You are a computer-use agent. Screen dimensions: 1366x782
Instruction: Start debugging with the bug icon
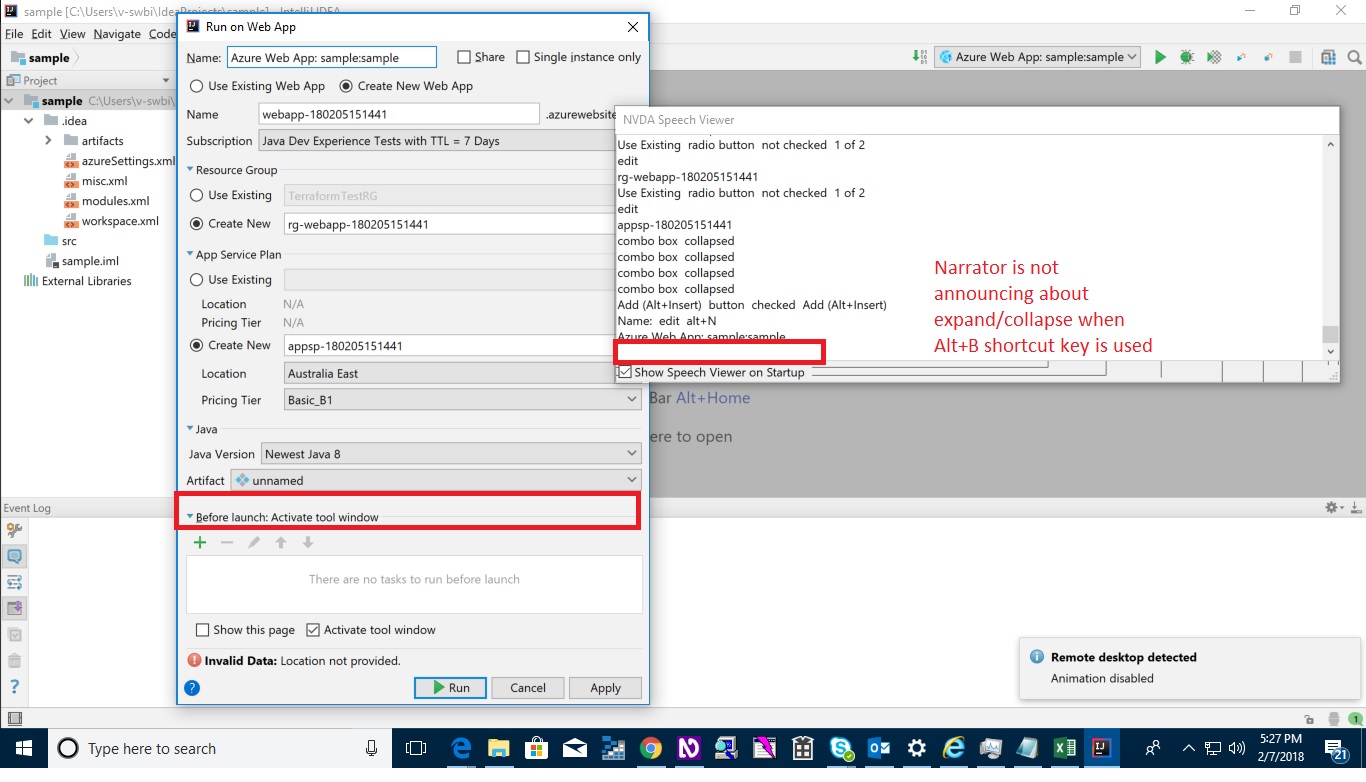click(1186, 57)
